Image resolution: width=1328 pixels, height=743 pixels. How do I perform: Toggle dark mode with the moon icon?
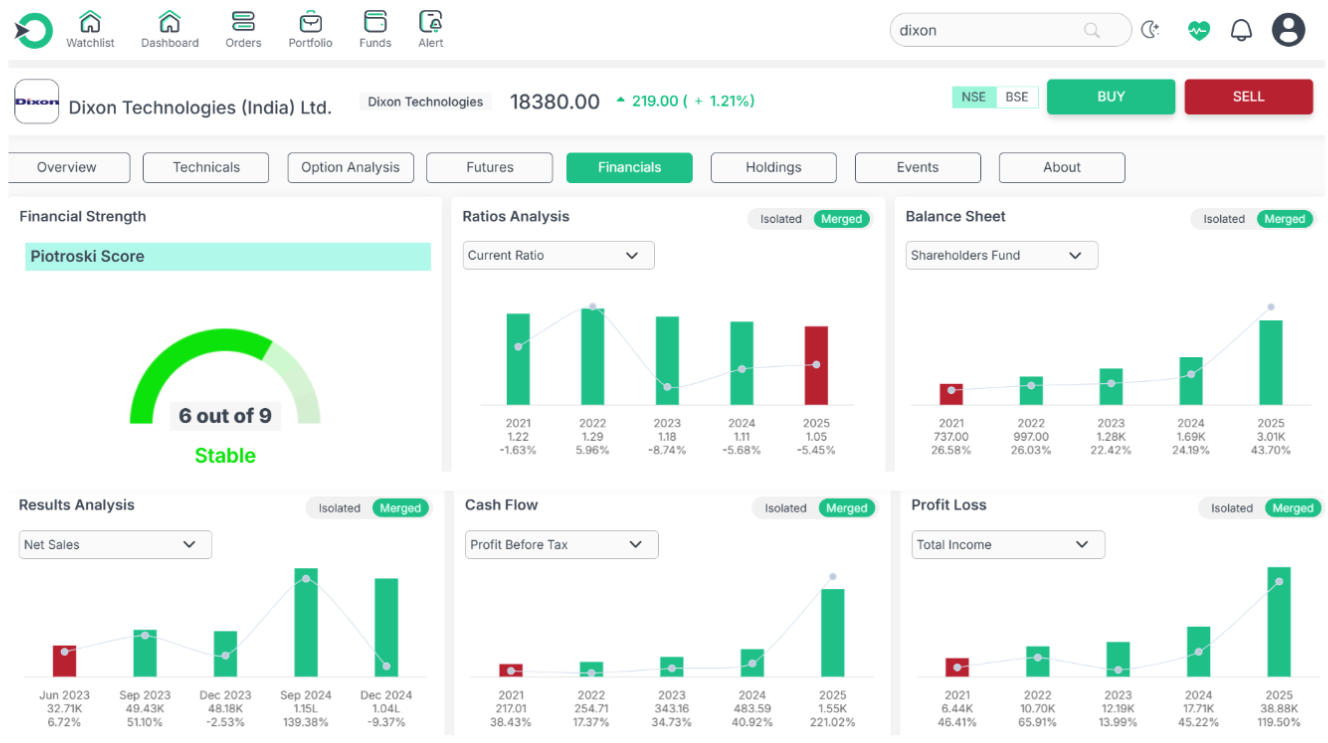tap(1151, 30)
